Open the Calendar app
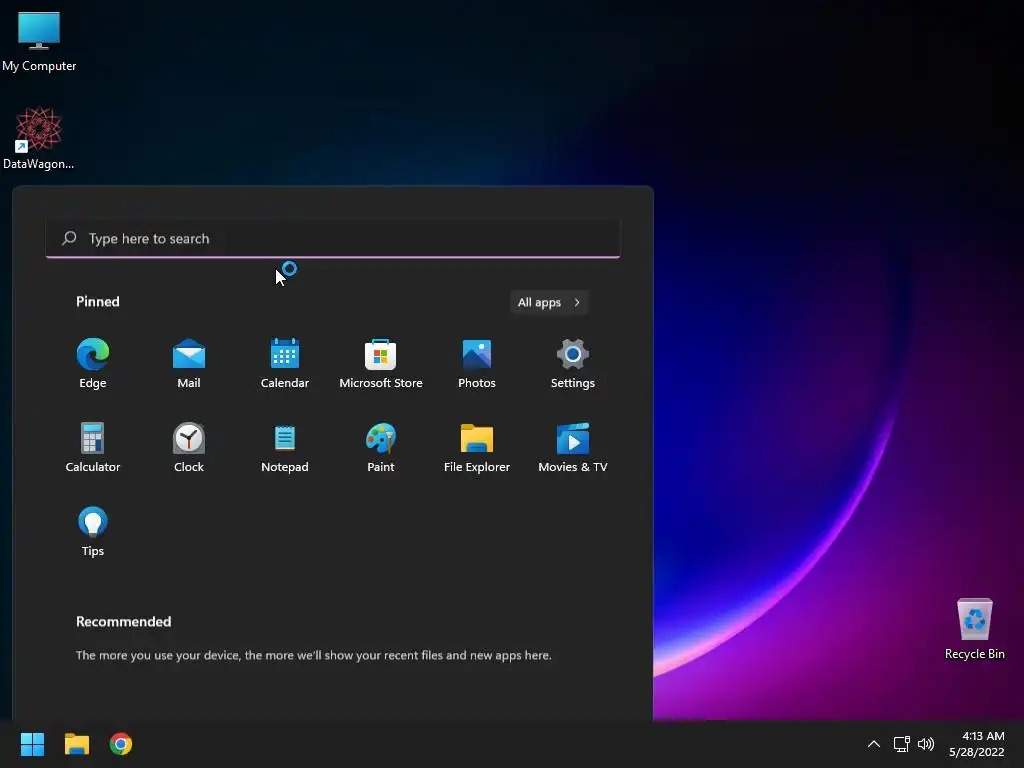Image resolution: width=1024 pixels, height=768 pixels. 285,363
